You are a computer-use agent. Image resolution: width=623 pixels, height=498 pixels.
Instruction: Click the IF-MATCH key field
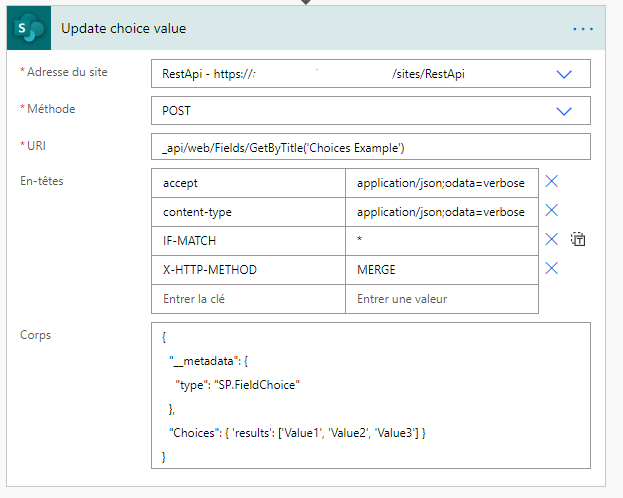(x=248, y=241)
